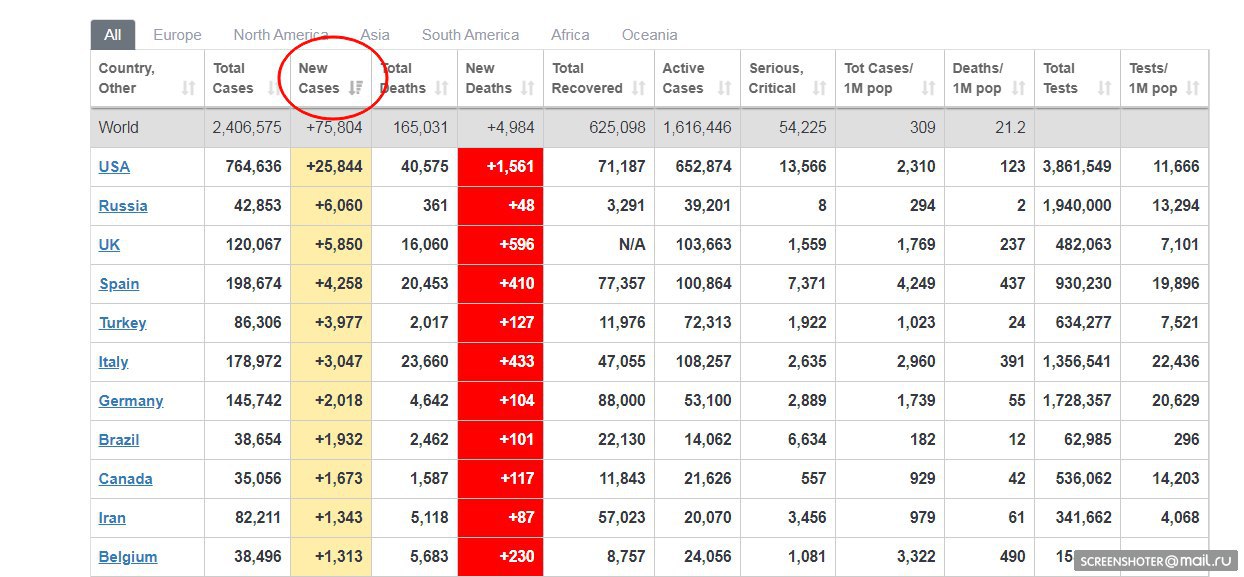Select World active cases 1,616,446

[x=697, y=128]
